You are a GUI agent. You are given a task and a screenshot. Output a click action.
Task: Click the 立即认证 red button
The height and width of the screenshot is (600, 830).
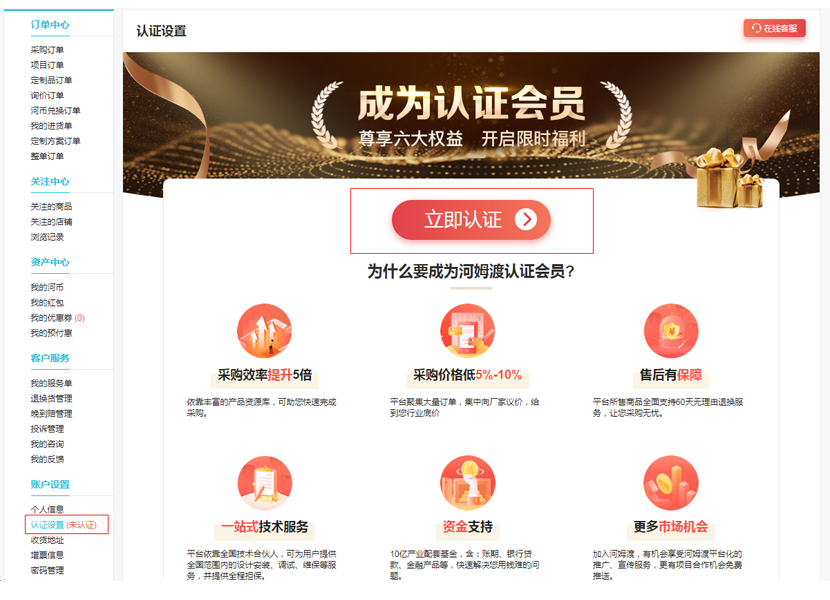471,220
